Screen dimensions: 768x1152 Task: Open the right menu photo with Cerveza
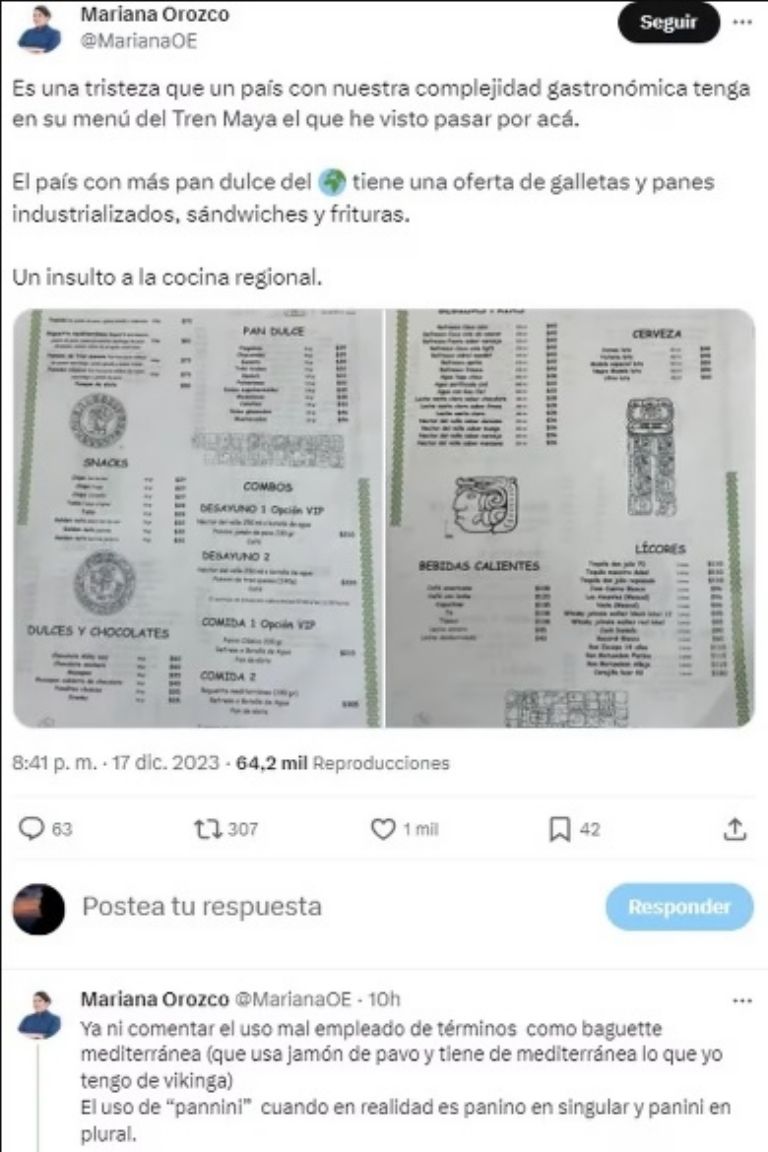click(570, 518)
